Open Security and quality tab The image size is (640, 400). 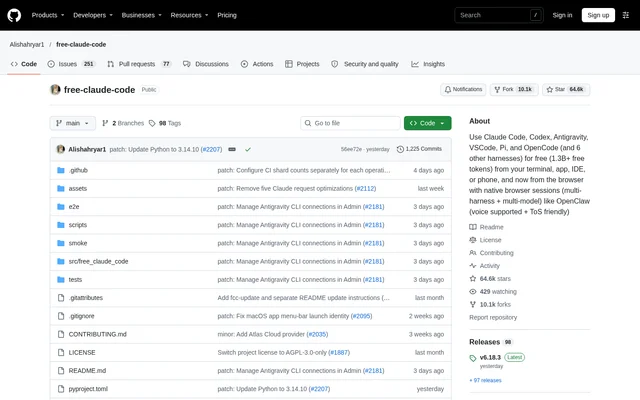pos(364,64)
